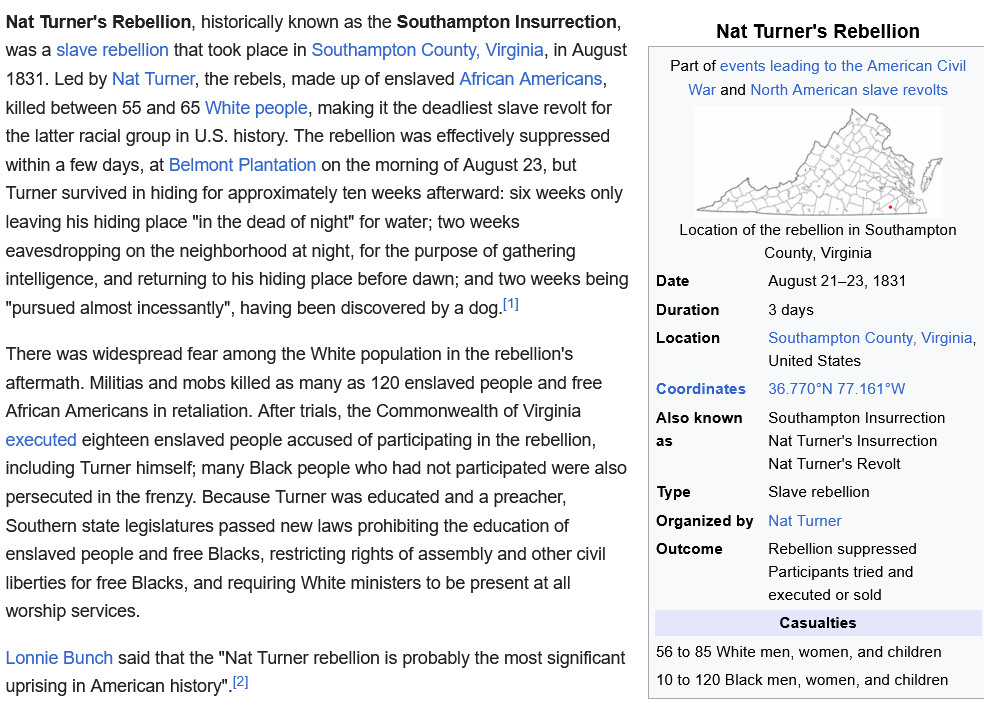The image size is (984, 708).
Task: Open the Belmont Plantation article
Action: tap(242, 164)
